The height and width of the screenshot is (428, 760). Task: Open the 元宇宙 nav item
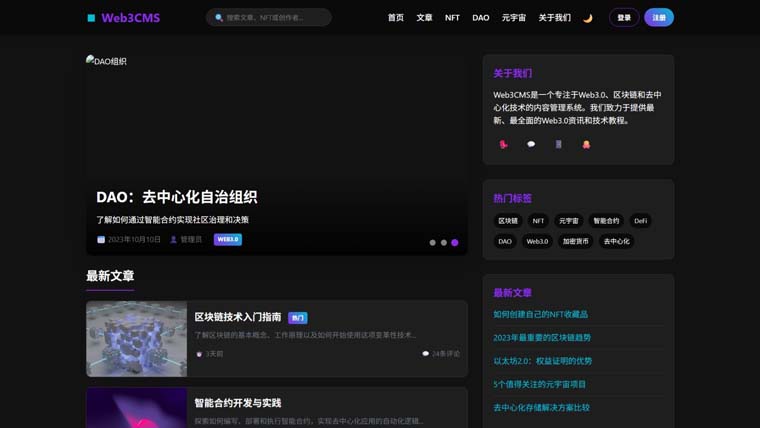(514, 17)
